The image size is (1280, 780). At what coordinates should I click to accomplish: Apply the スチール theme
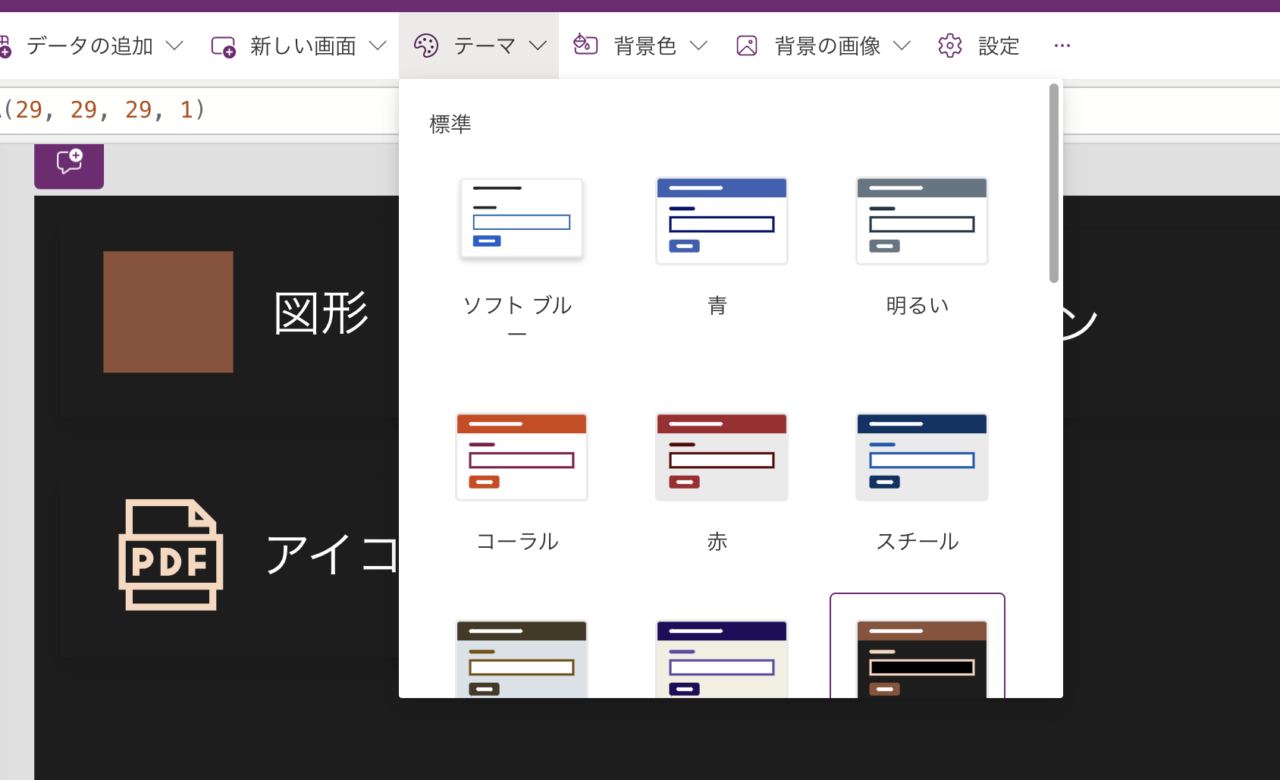(x=921, y=457)
